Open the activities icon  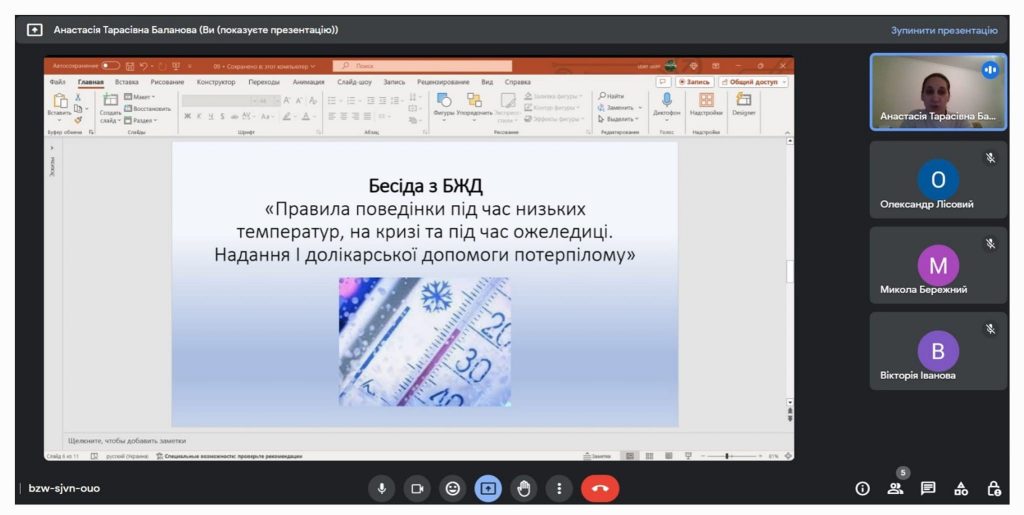[x=961, y=488]
